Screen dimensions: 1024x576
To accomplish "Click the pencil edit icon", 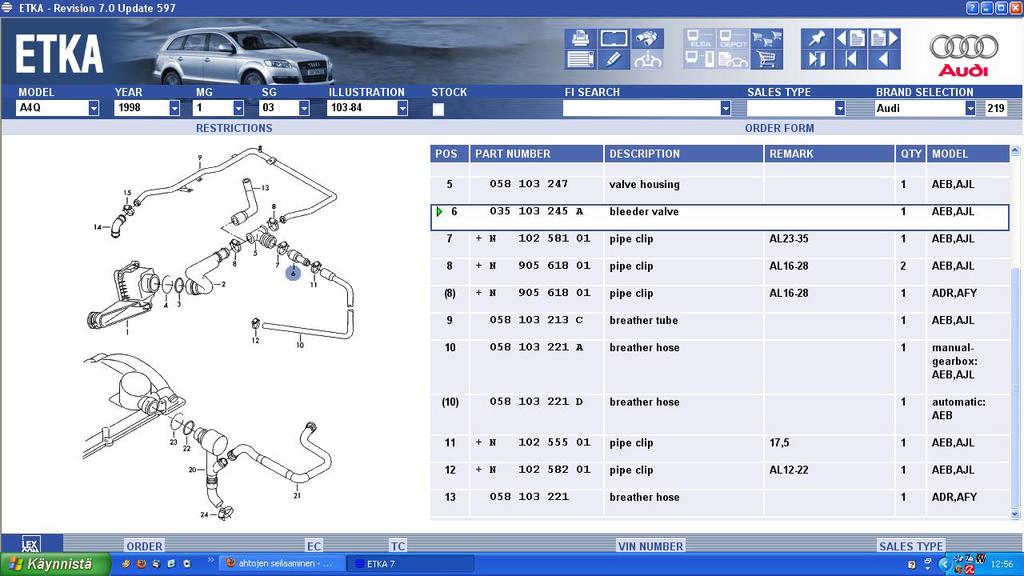I will 614,60.
